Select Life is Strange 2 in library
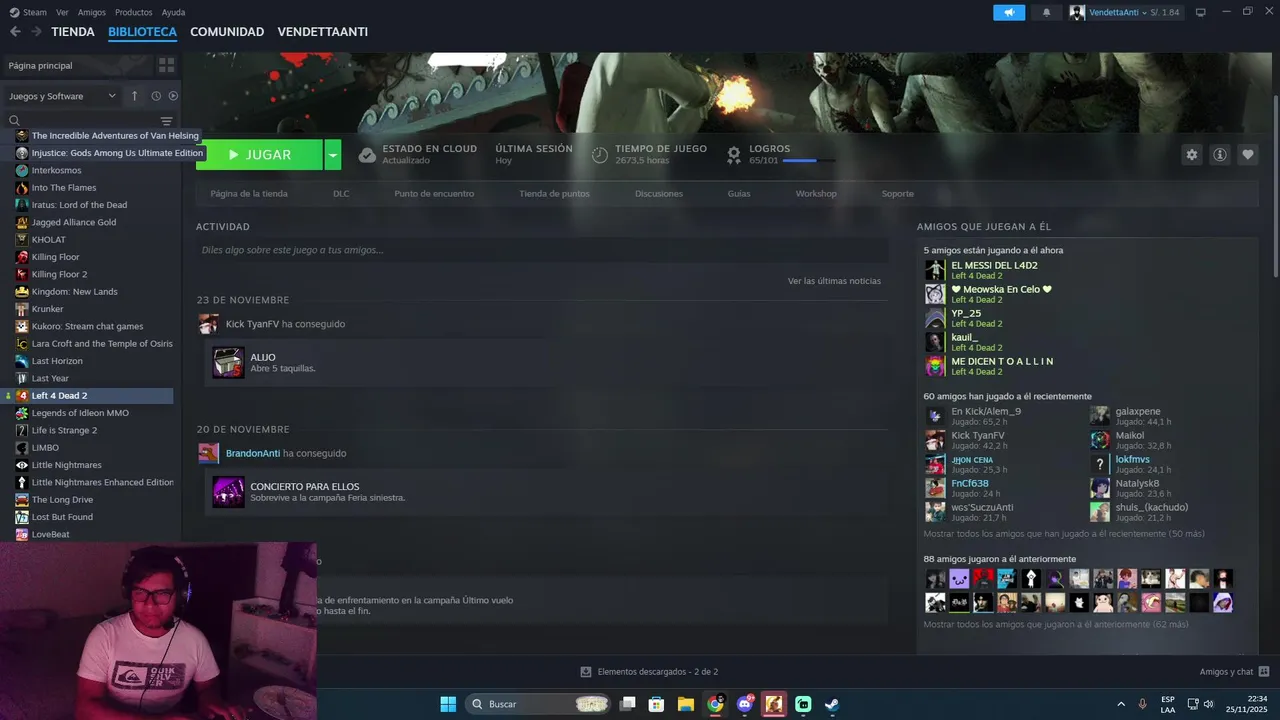 tap(64, 430)
